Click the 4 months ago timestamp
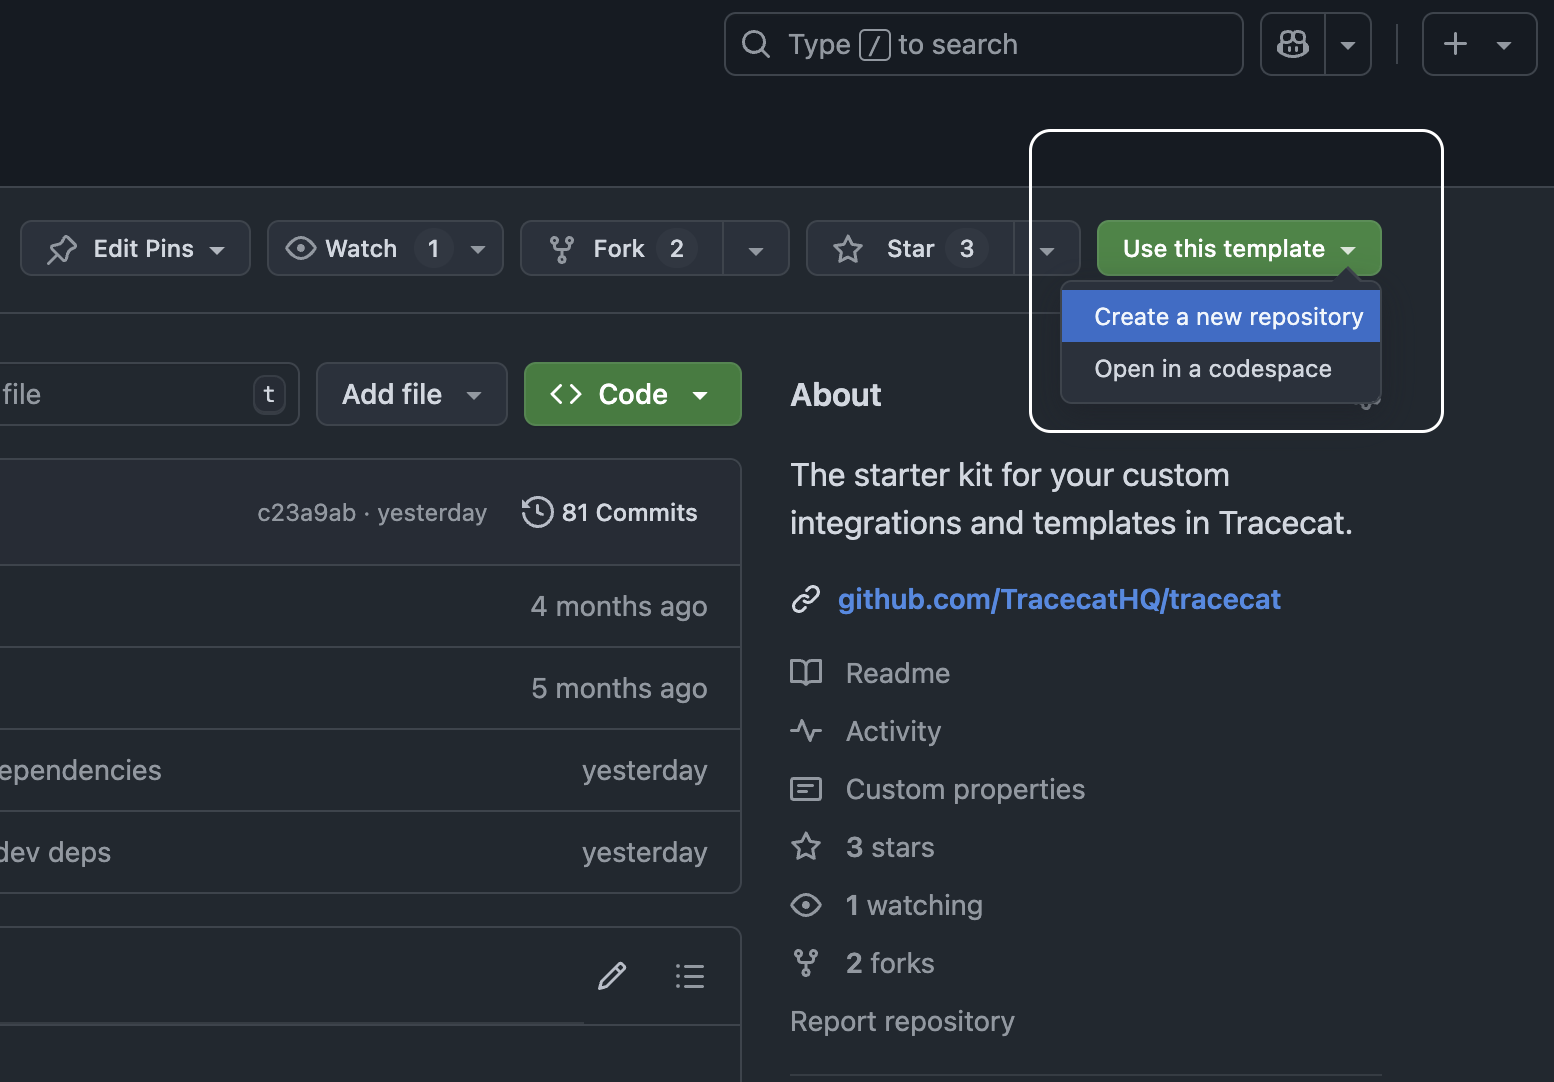 pos(619,606)
